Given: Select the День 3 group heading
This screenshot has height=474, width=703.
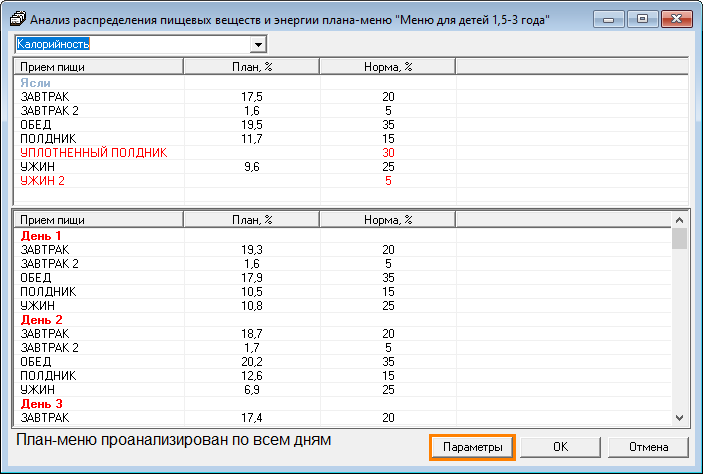Looking at the screenshot, I should tap(41, 402).
